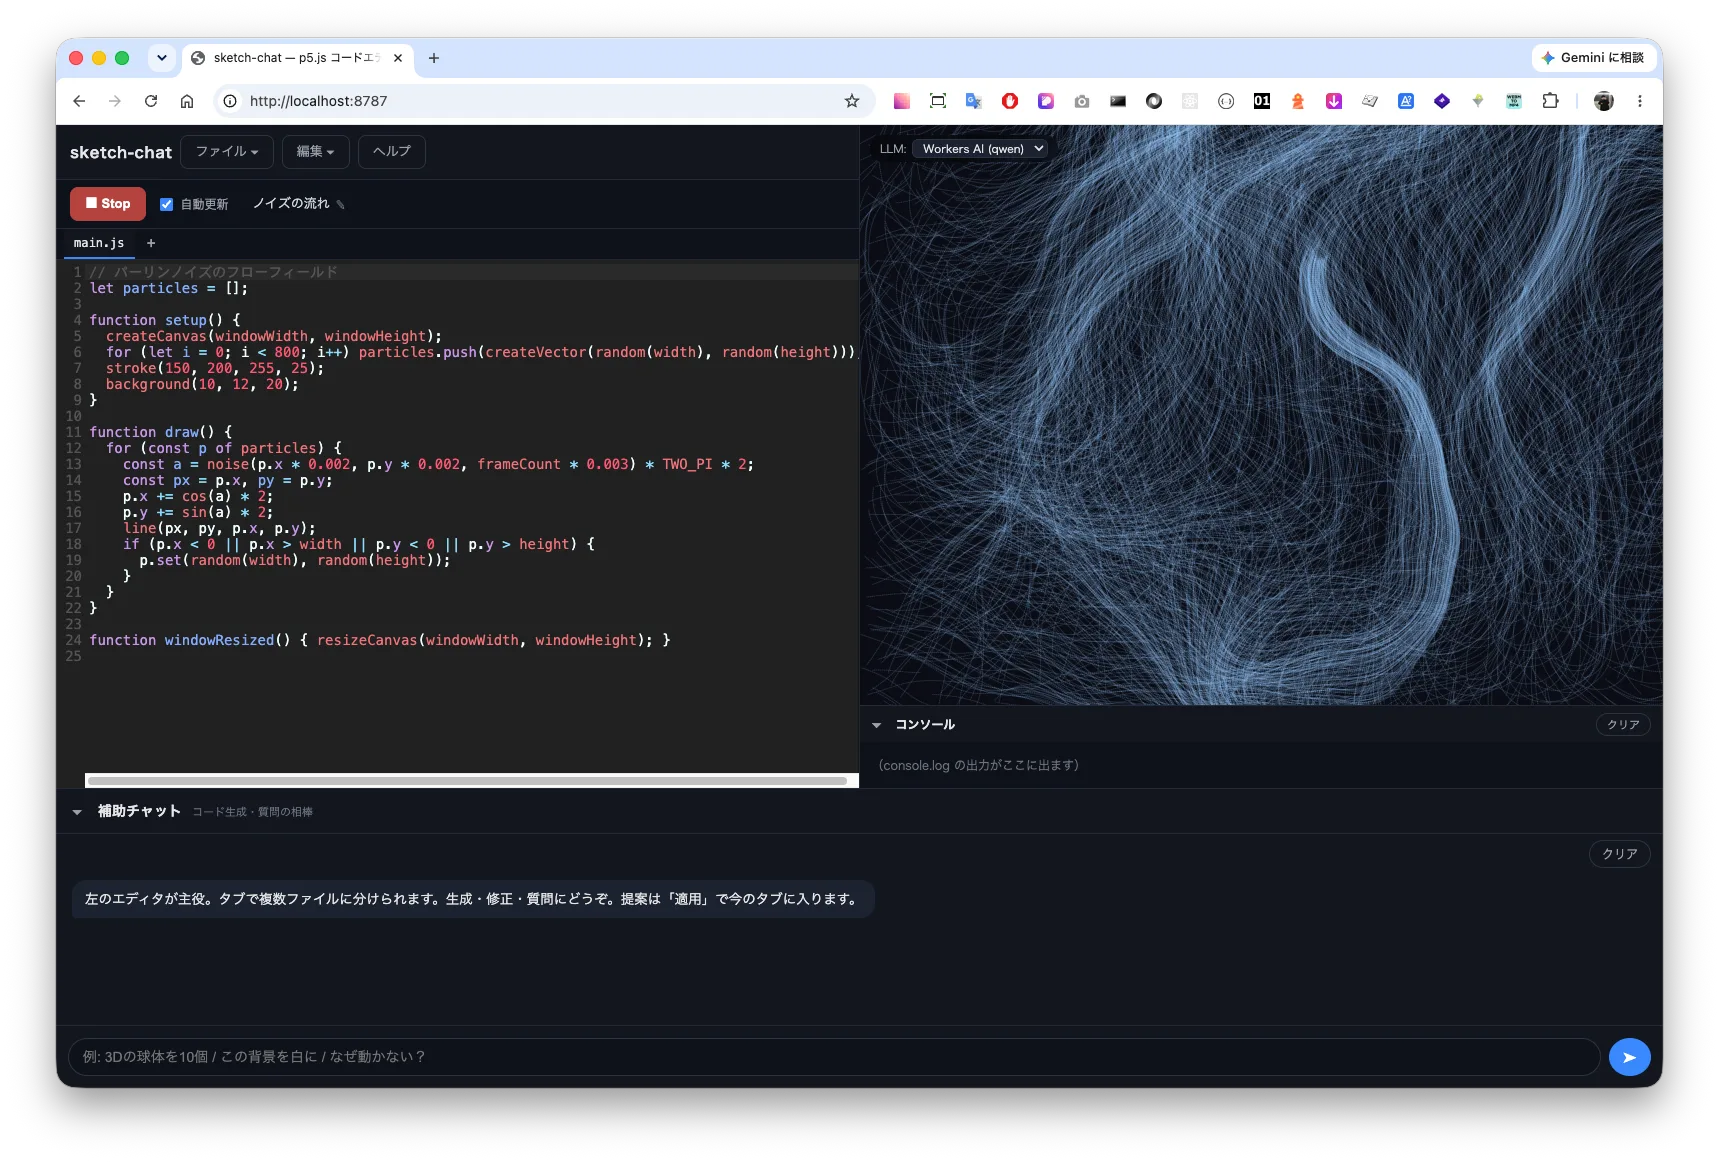Open the 編集 dropdown menu

tap(315, 151)
